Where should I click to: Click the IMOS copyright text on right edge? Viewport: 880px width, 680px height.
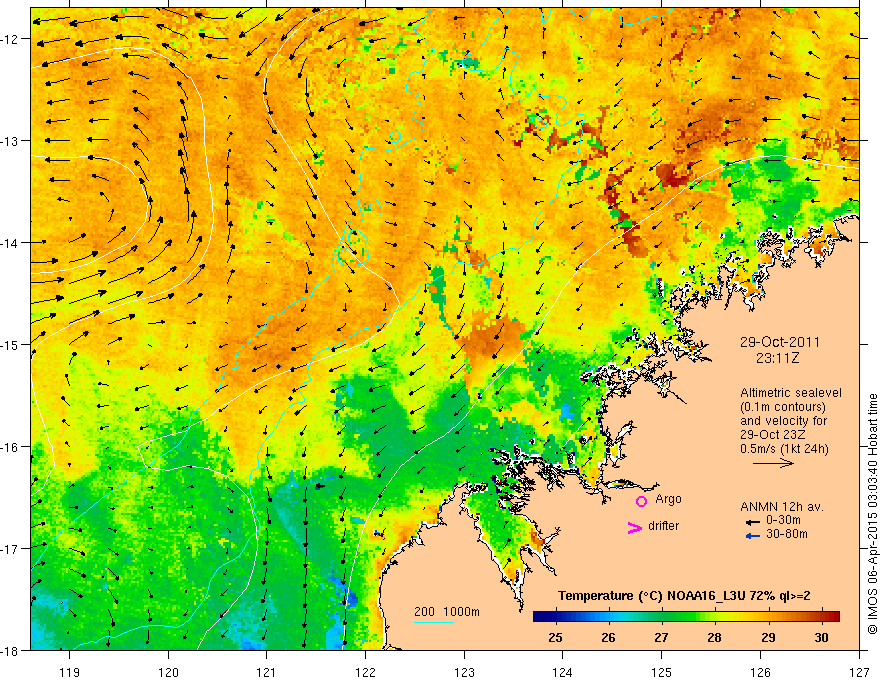coord(872,515)
